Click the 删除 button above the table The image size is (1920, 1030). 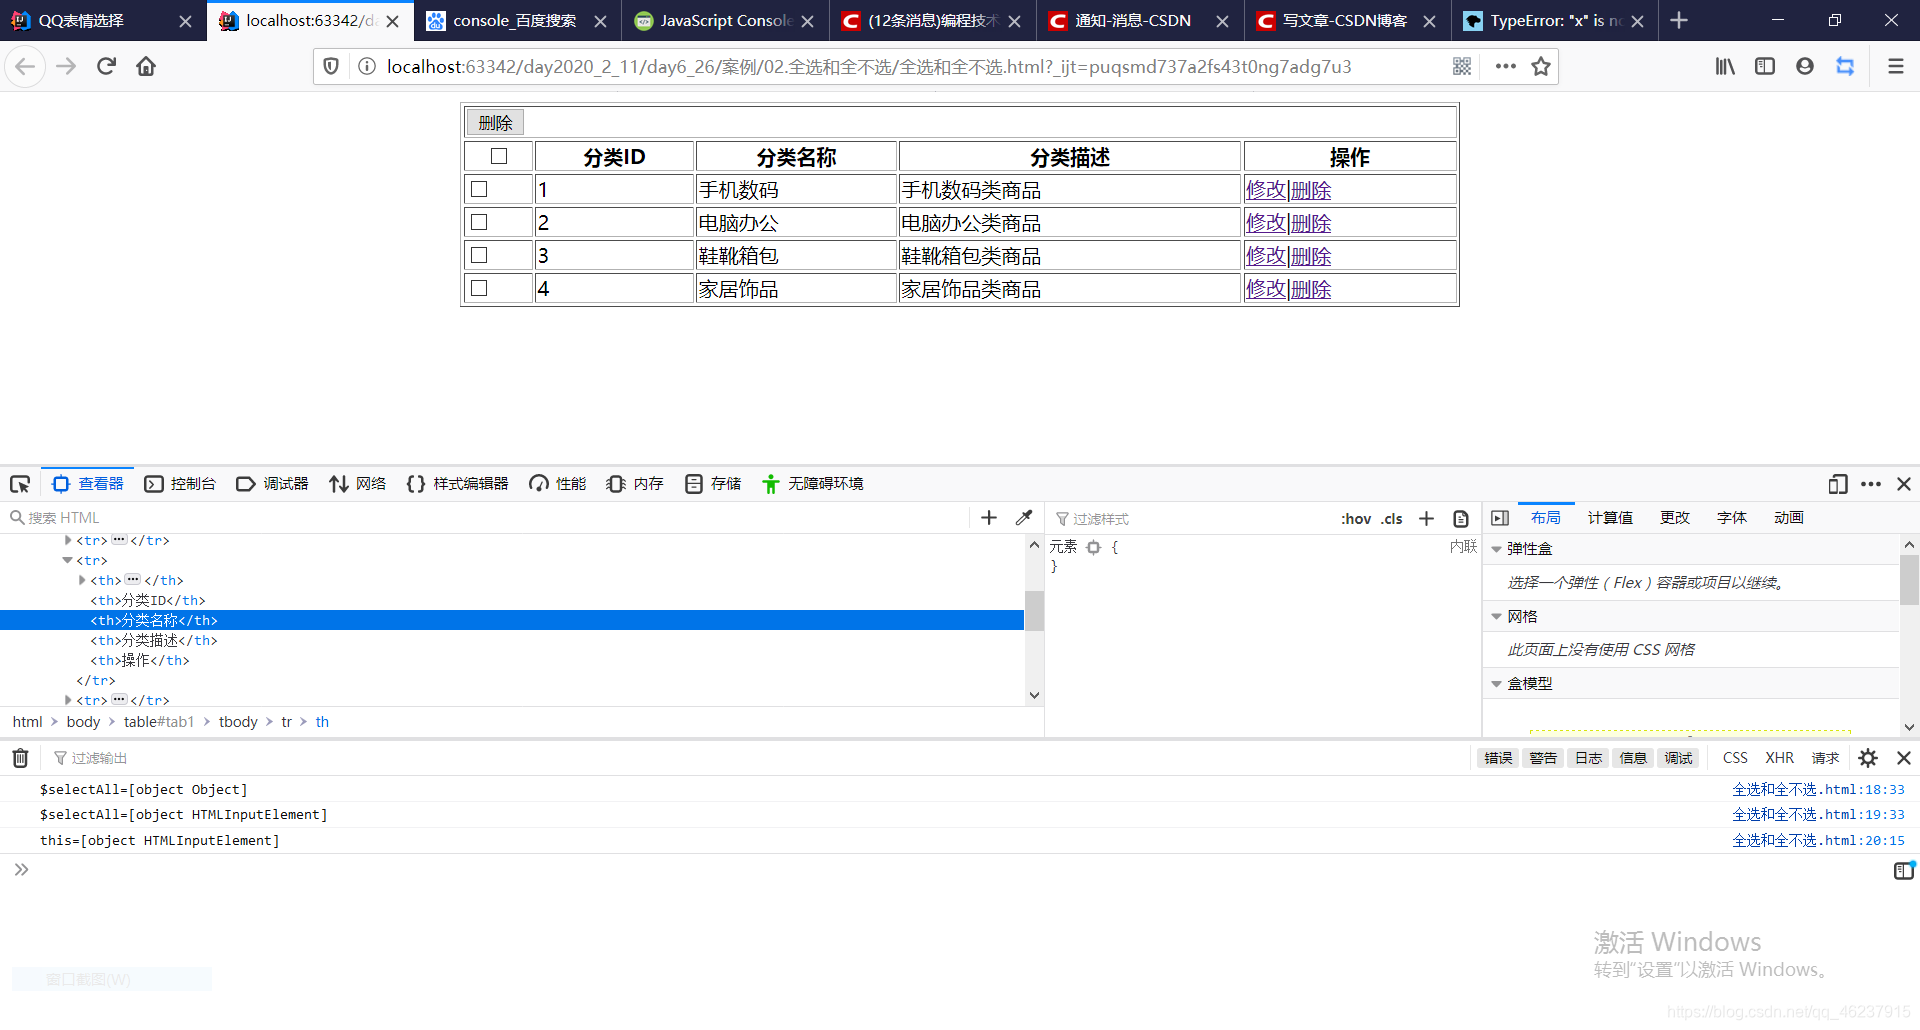(495, 122)
